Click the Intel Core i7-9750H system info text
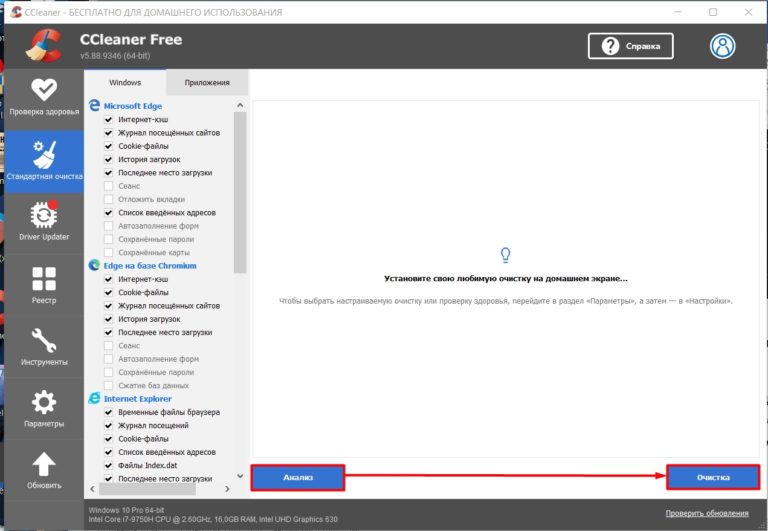Image resolution: width=768 pixels, height=531 pixels. tap(213, 519)
